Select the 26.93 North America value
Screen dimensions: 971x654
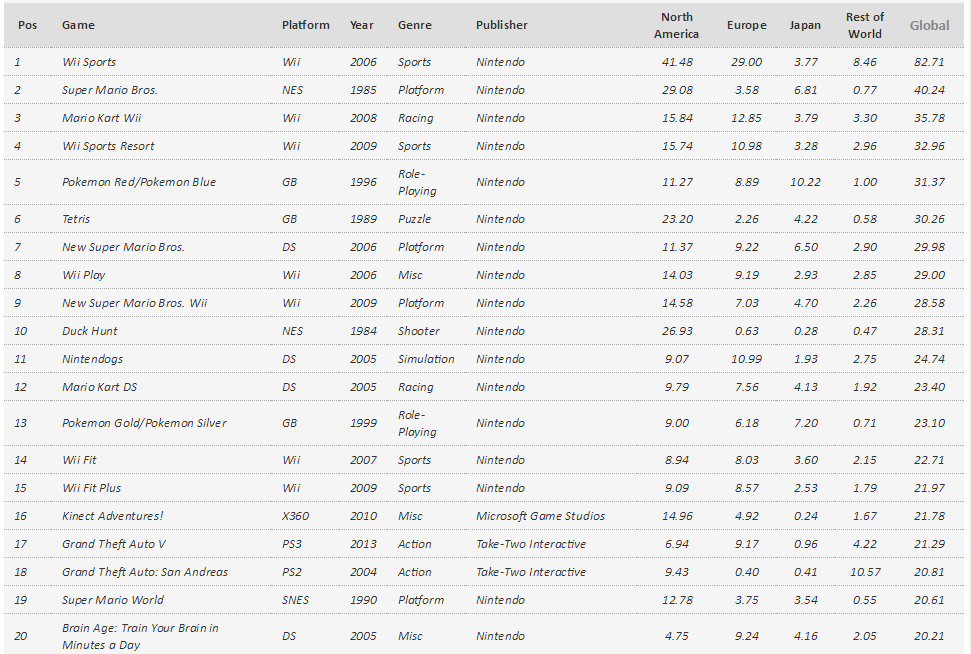(x=677, y=331)
